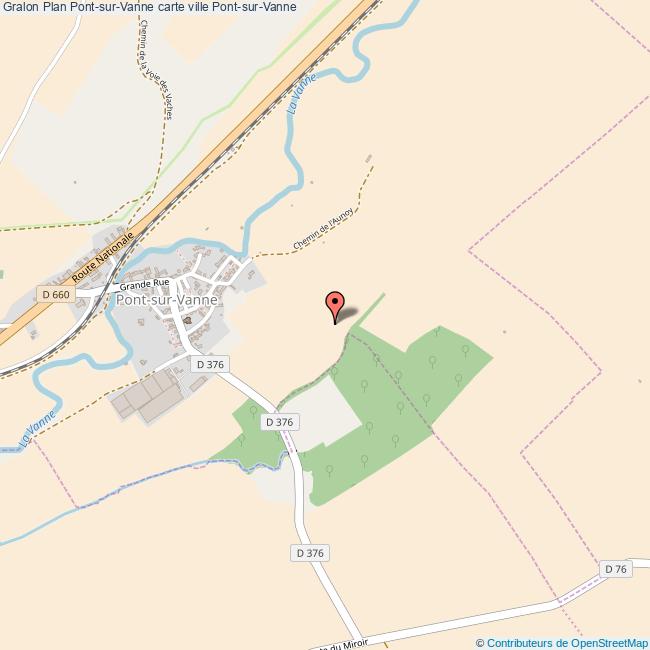The width and height of the screenshot is (650, 650).
Task: Click the Pont-sur-Vanne village name label
Action: [x=167, y=300]
